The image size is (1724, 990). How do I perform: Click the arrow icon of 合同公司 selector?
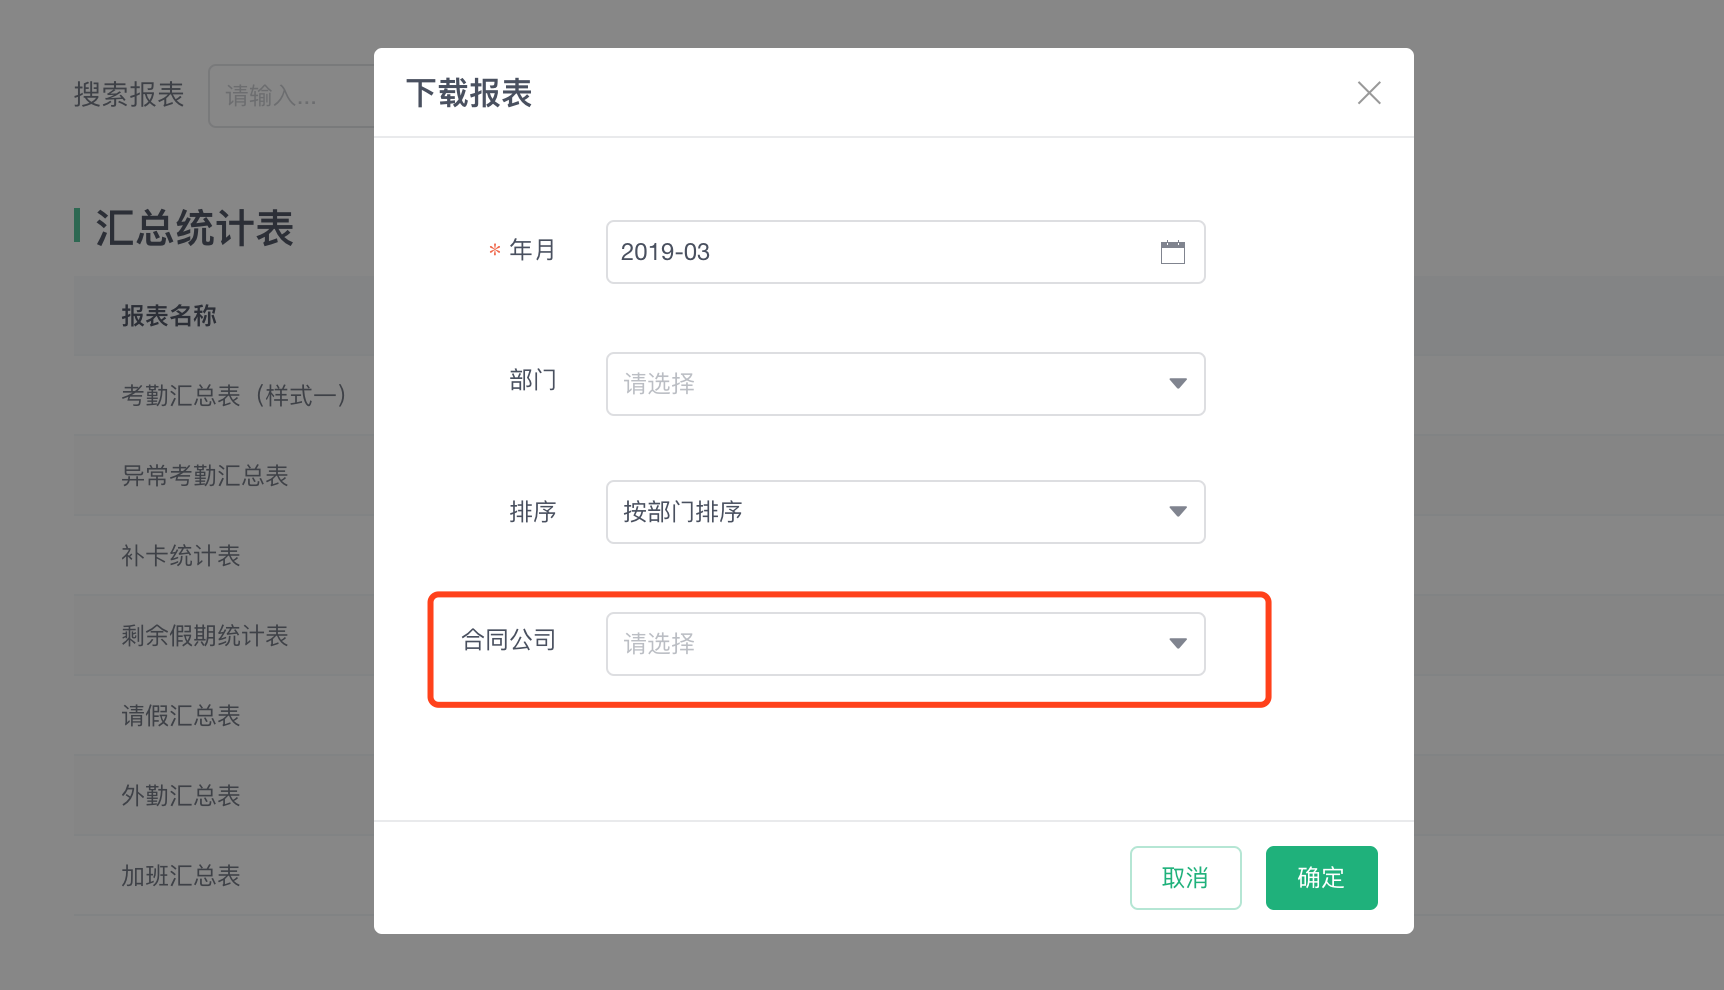pos(1178,644)
